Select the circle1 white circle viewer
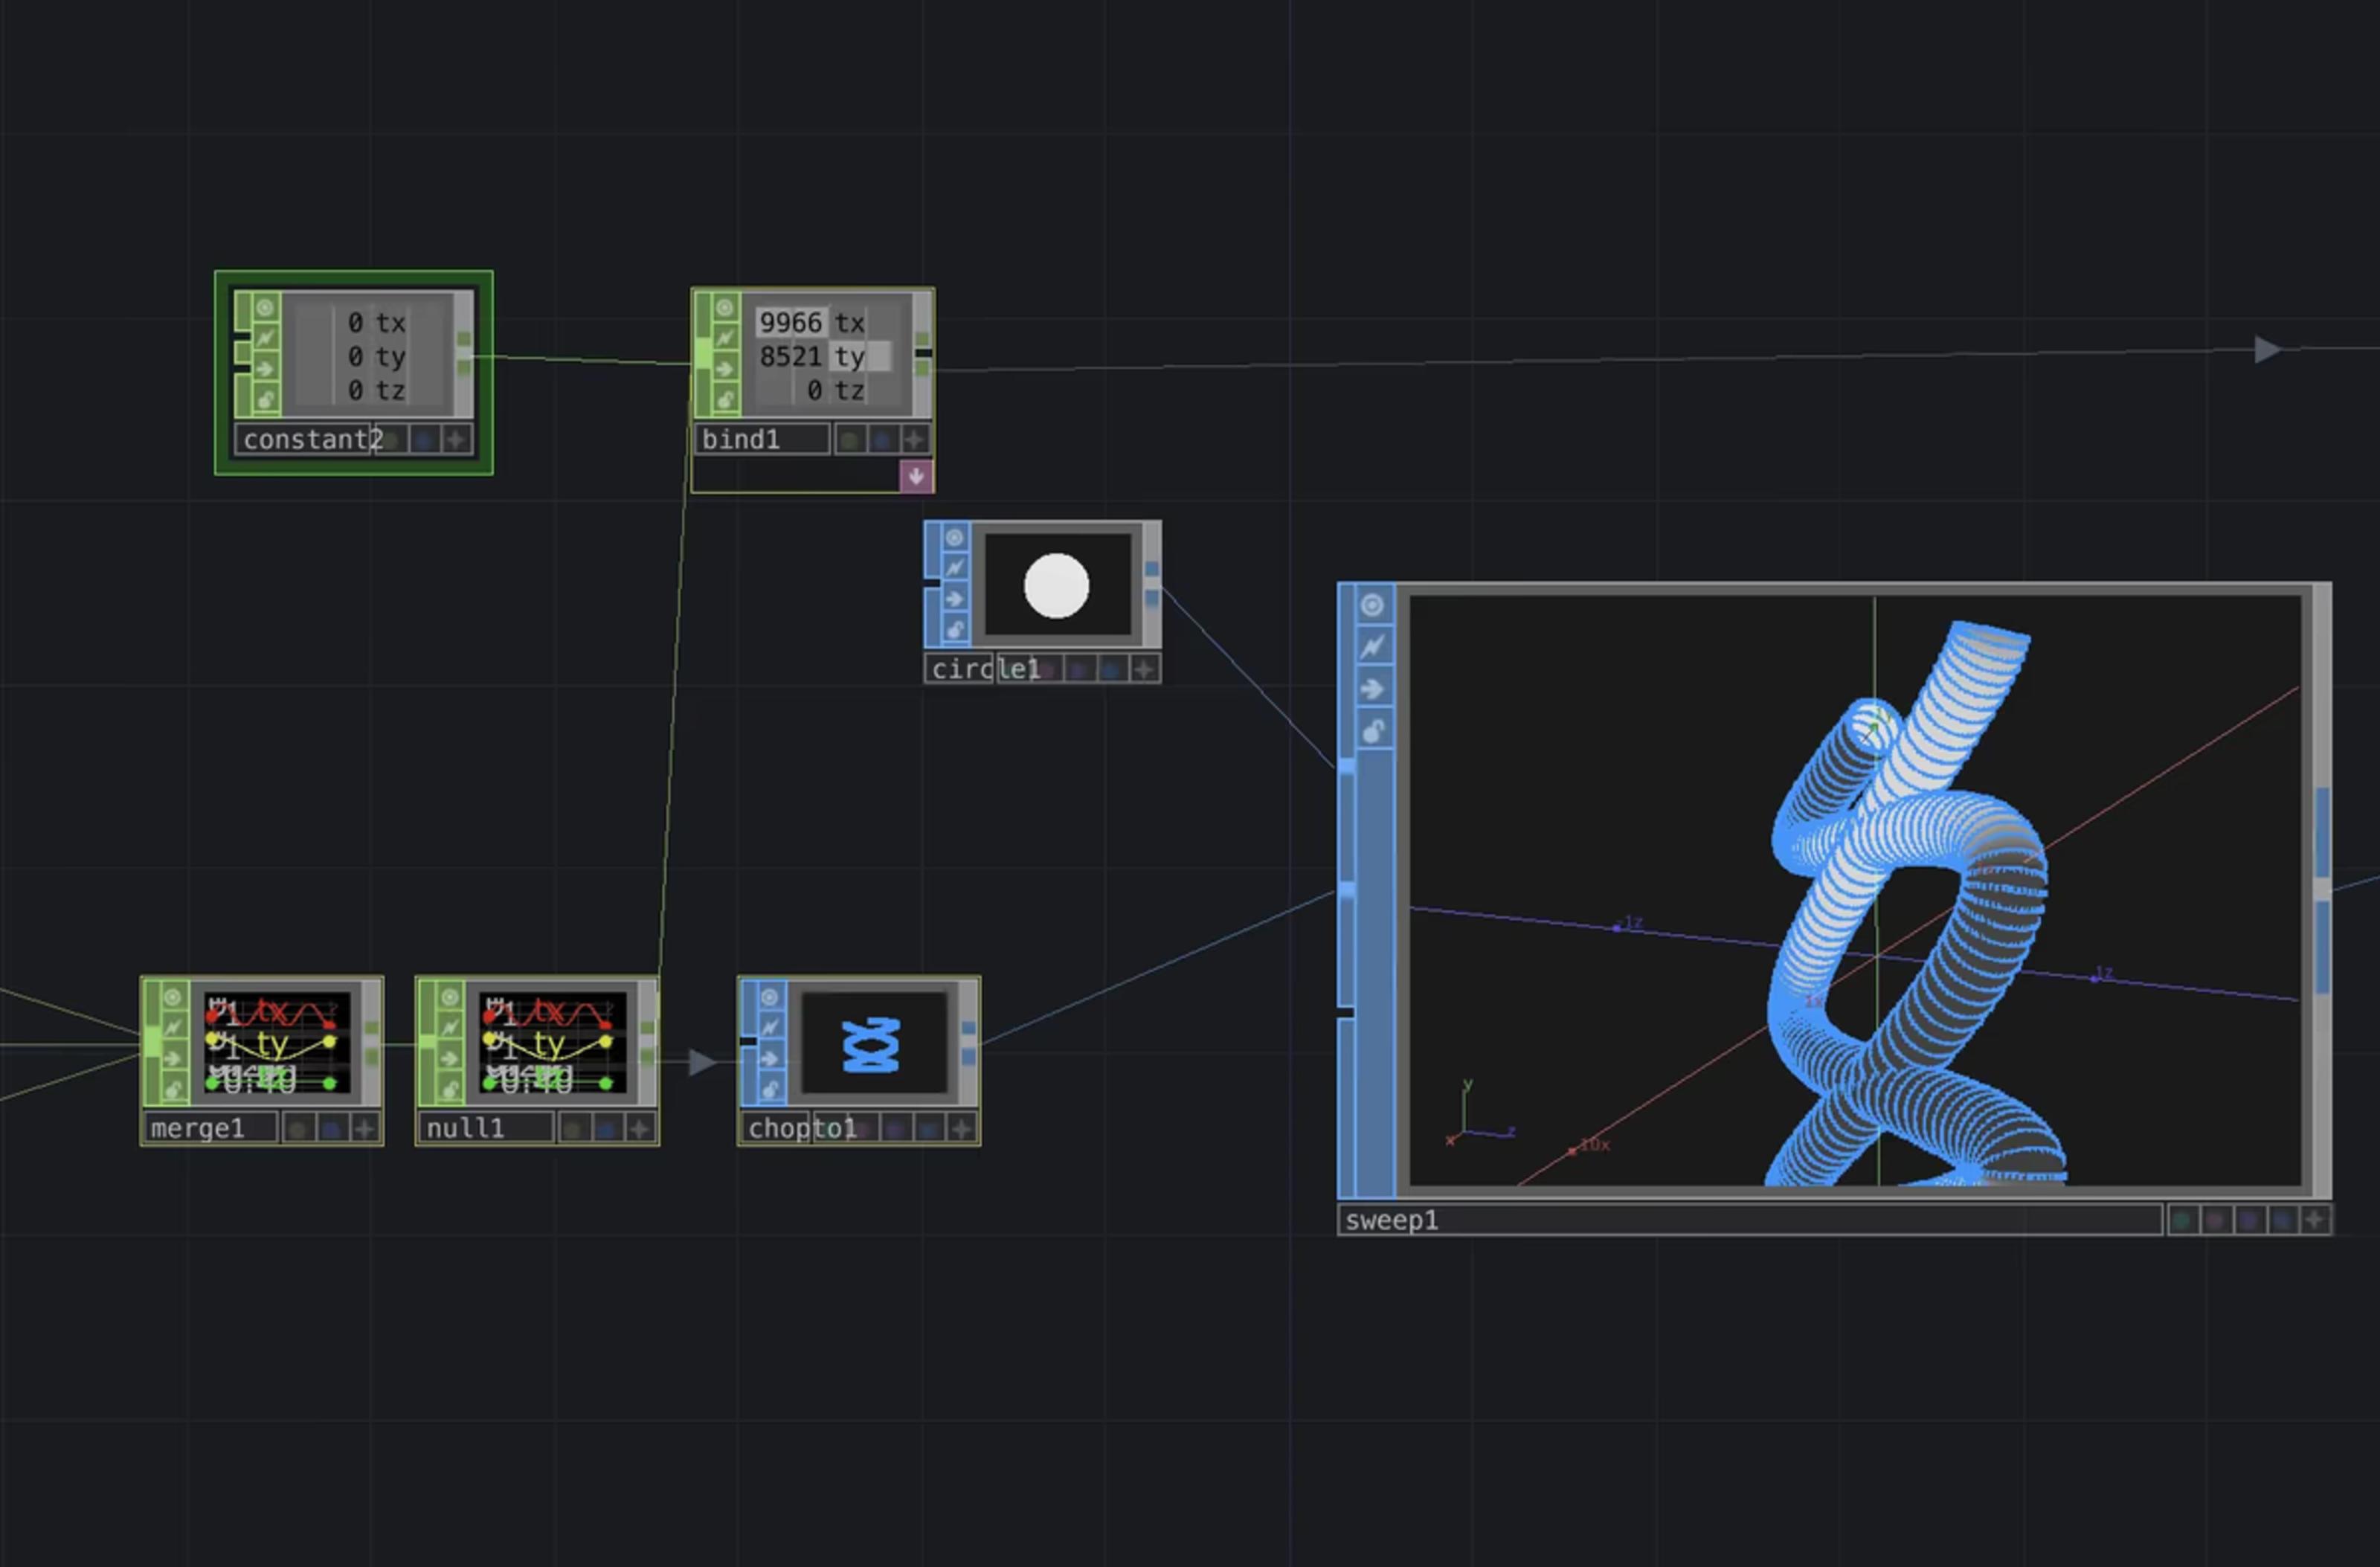This screenshot has height=1567, width=2380. (1058, 585)
